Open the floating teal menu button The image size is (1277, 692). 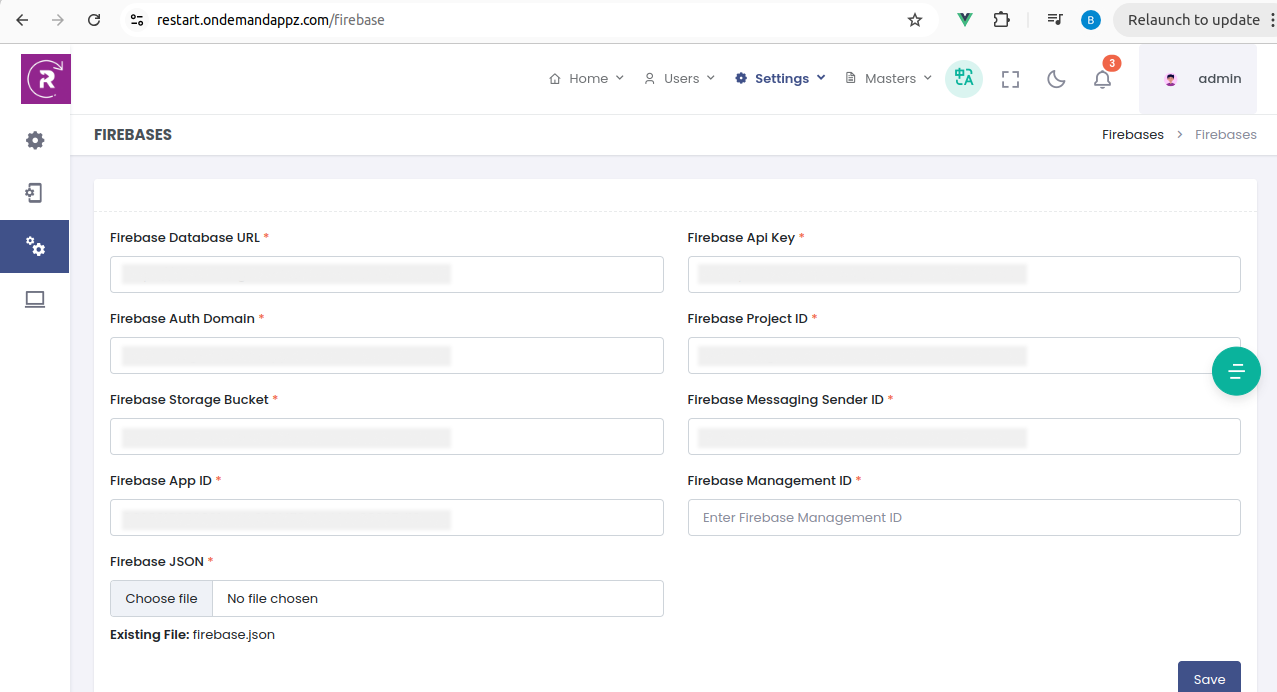(x=1237, y=371)
